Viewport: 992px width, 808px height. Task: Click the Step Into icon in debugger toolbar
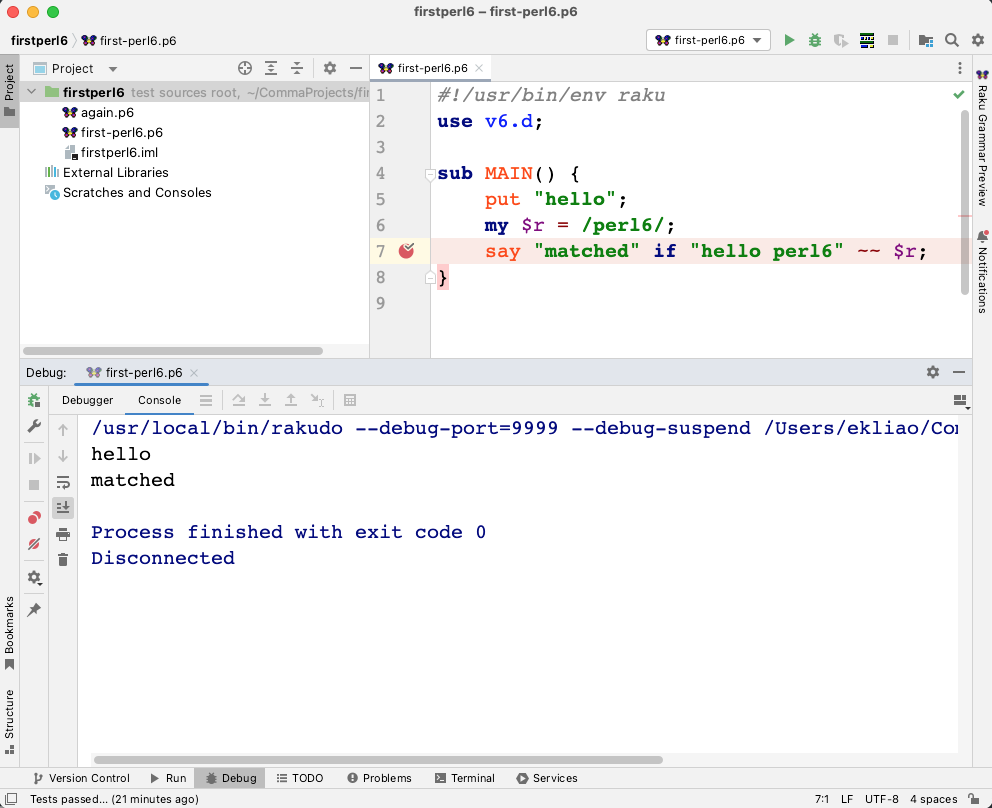[264, 400]
